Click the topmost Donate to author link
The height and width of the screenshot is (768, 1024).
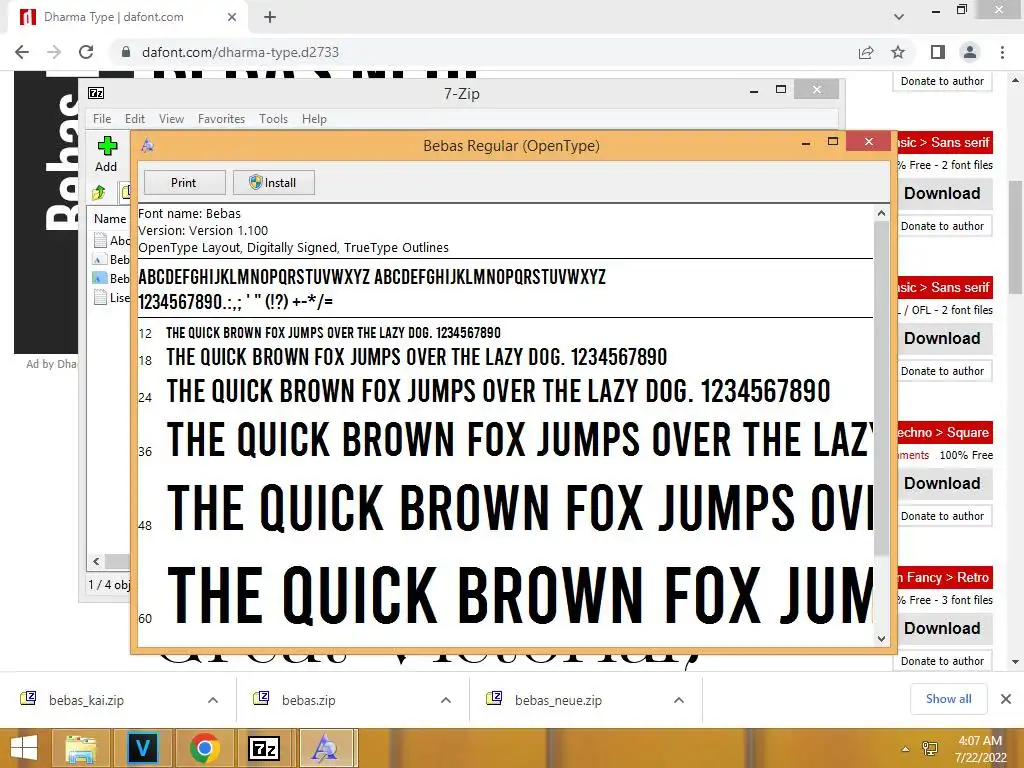click(x=942, y=82)
